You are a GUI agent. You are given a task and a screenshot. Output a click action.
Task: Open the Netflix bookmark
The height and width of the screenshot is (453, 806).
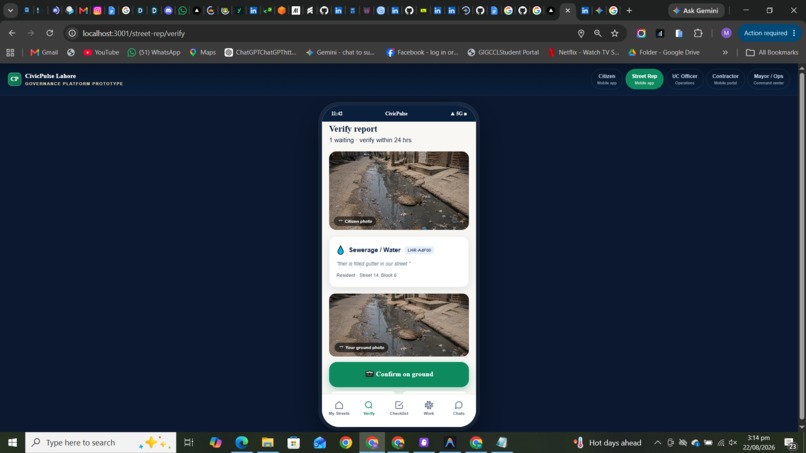coord(583,52)
